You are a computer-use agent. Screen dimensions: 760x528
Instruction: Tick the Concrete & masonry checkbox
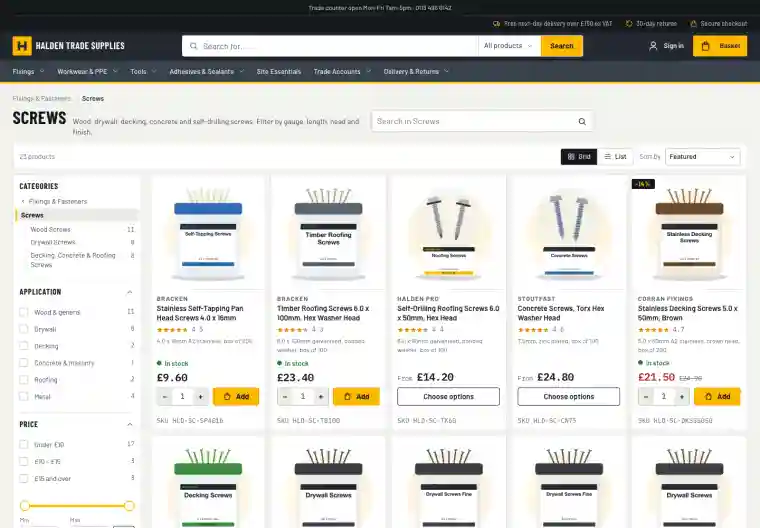[23, 363]
